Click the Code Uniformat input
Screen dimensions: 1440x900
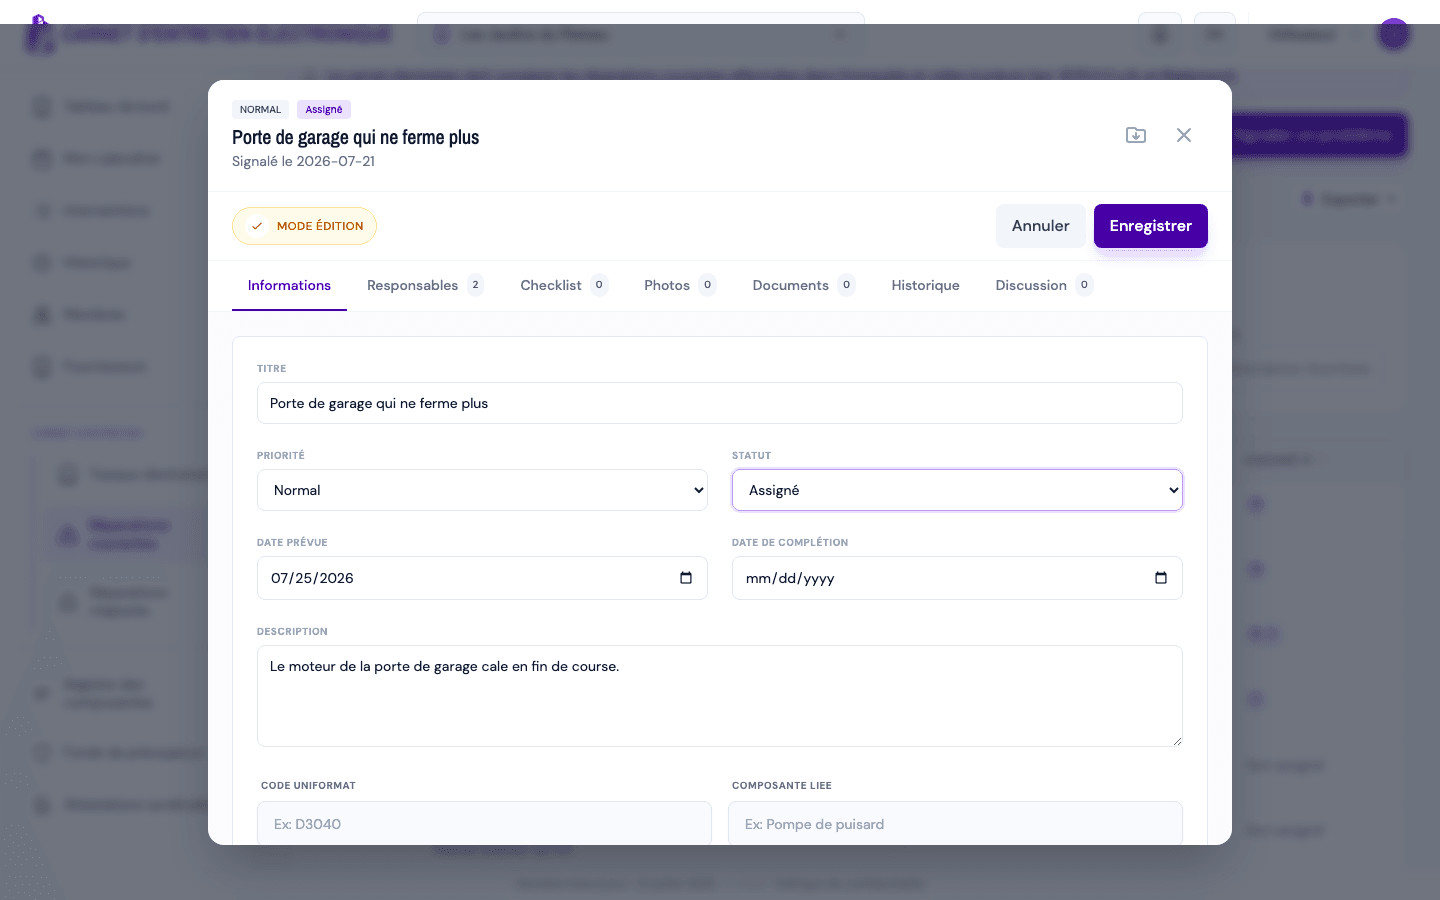[484, 824]
